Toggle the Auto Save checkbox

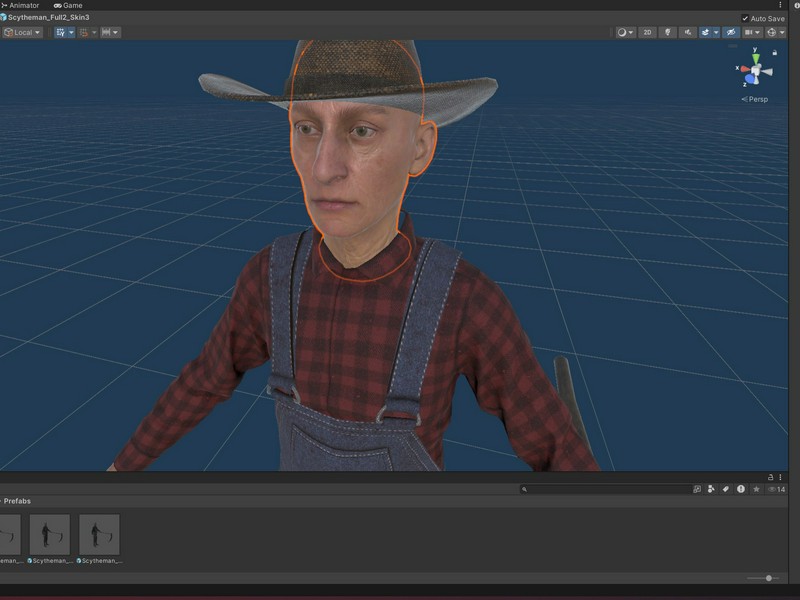745,18
